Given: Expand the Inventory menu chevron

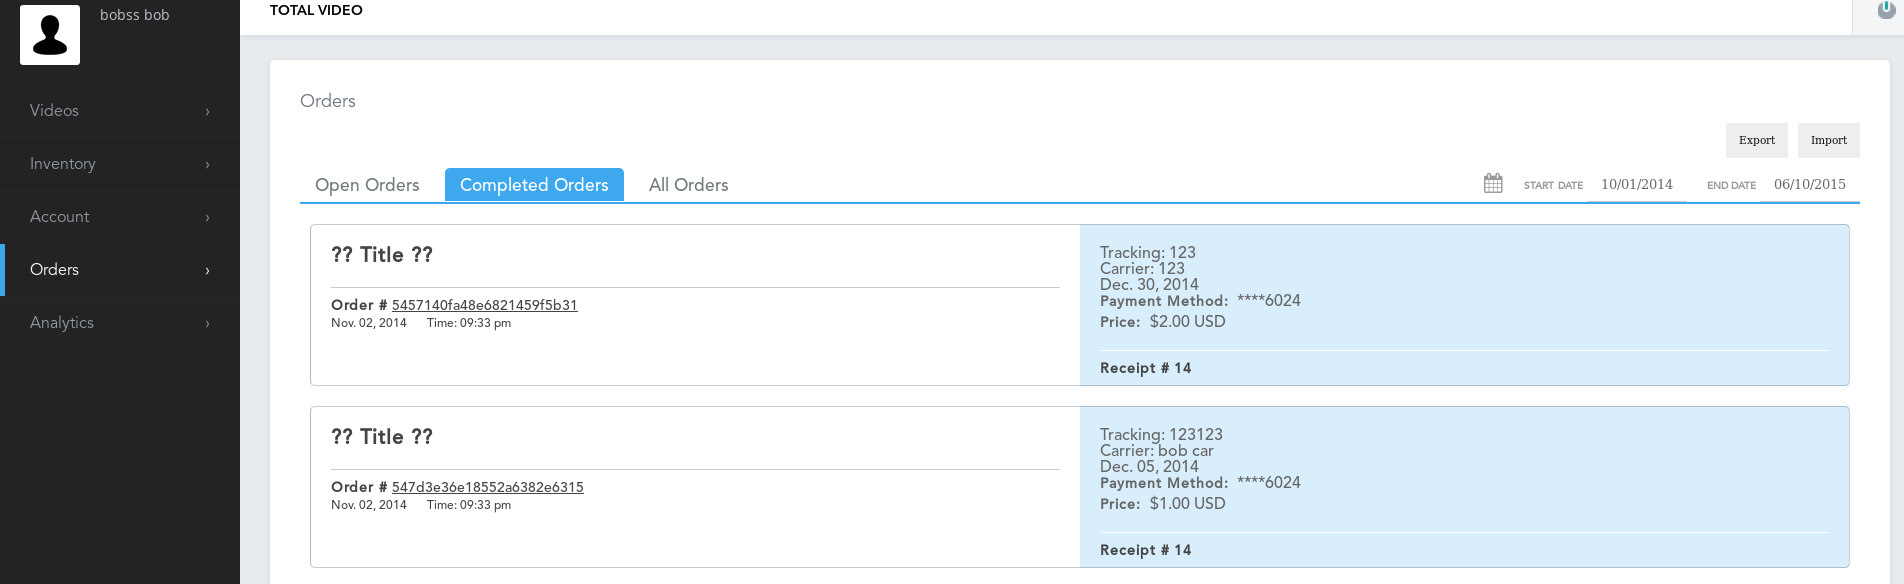Looking at the screenshot, I should point(207,164).
